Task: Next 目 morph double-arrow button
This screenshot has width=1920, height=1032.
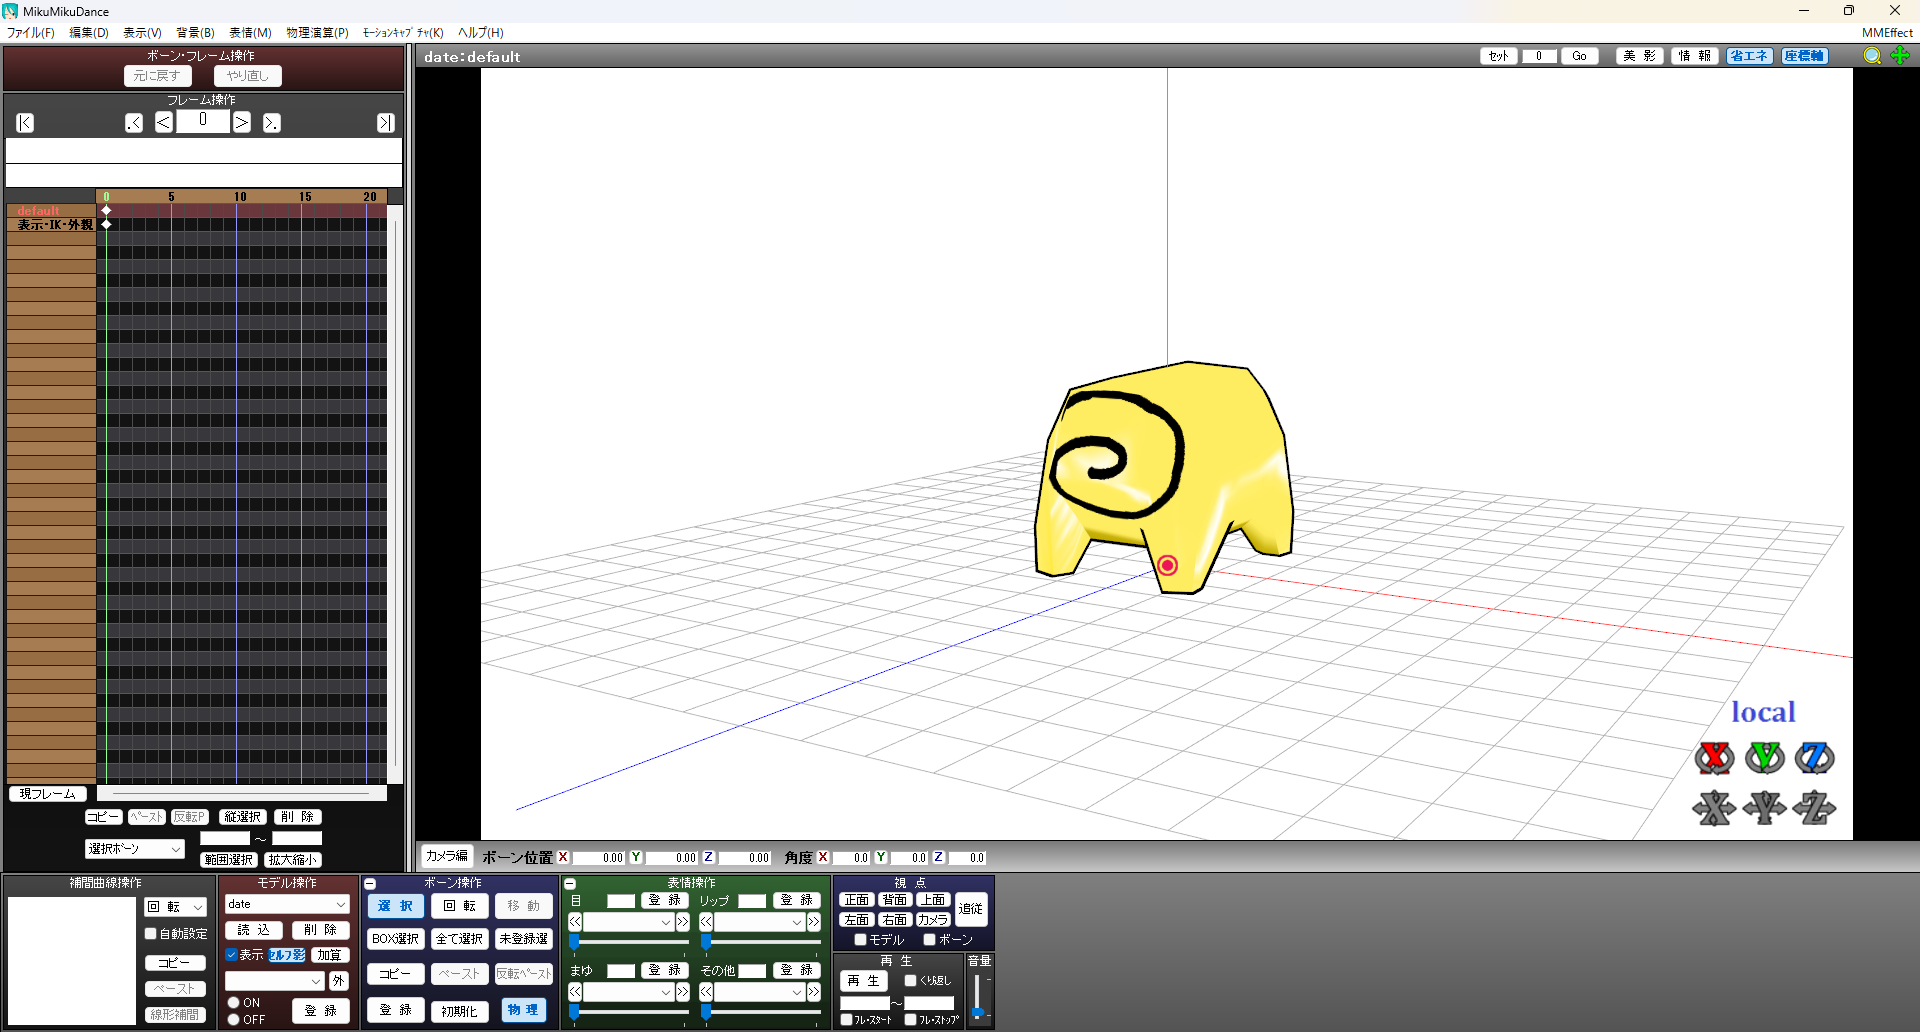Action: pos(683,922)
